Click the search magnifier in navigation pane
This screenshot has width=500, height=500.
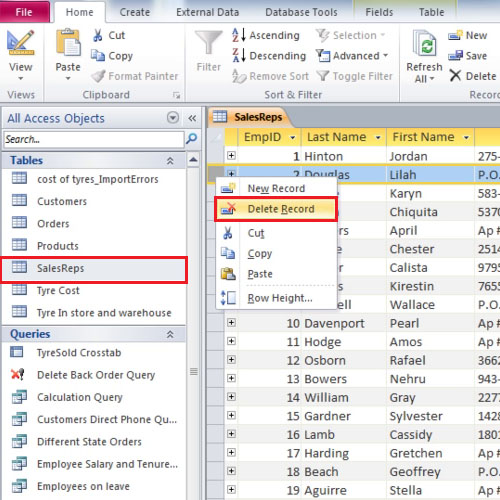click(x=191, y=138)
